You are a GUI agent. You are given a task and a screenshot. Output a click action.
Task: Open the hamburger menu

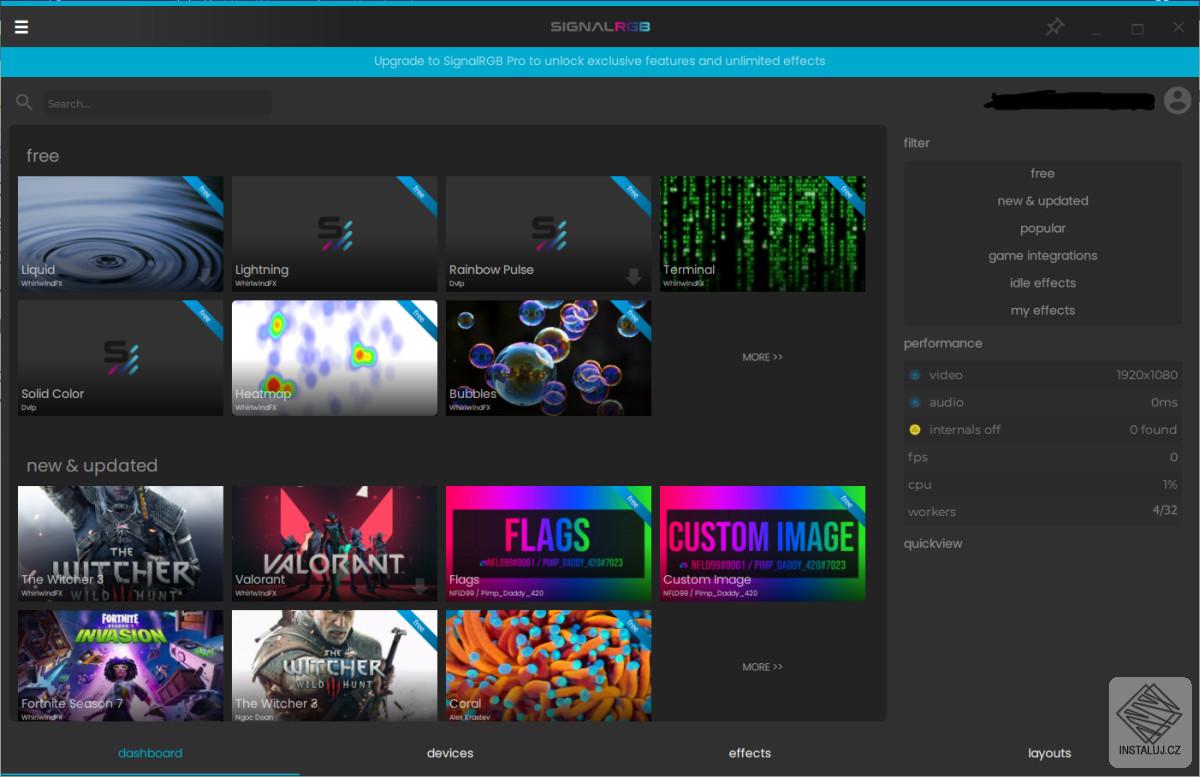(x=21, y=27)
